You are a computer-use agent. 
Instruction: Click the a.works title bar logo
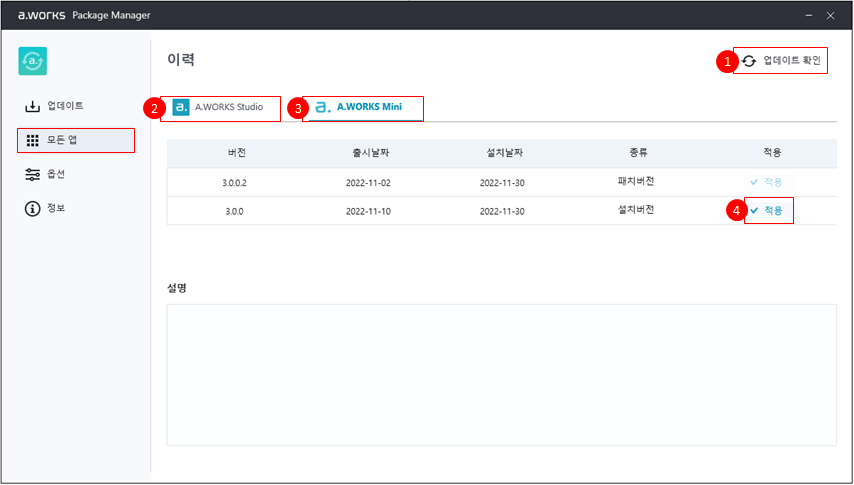coord(41,15)
